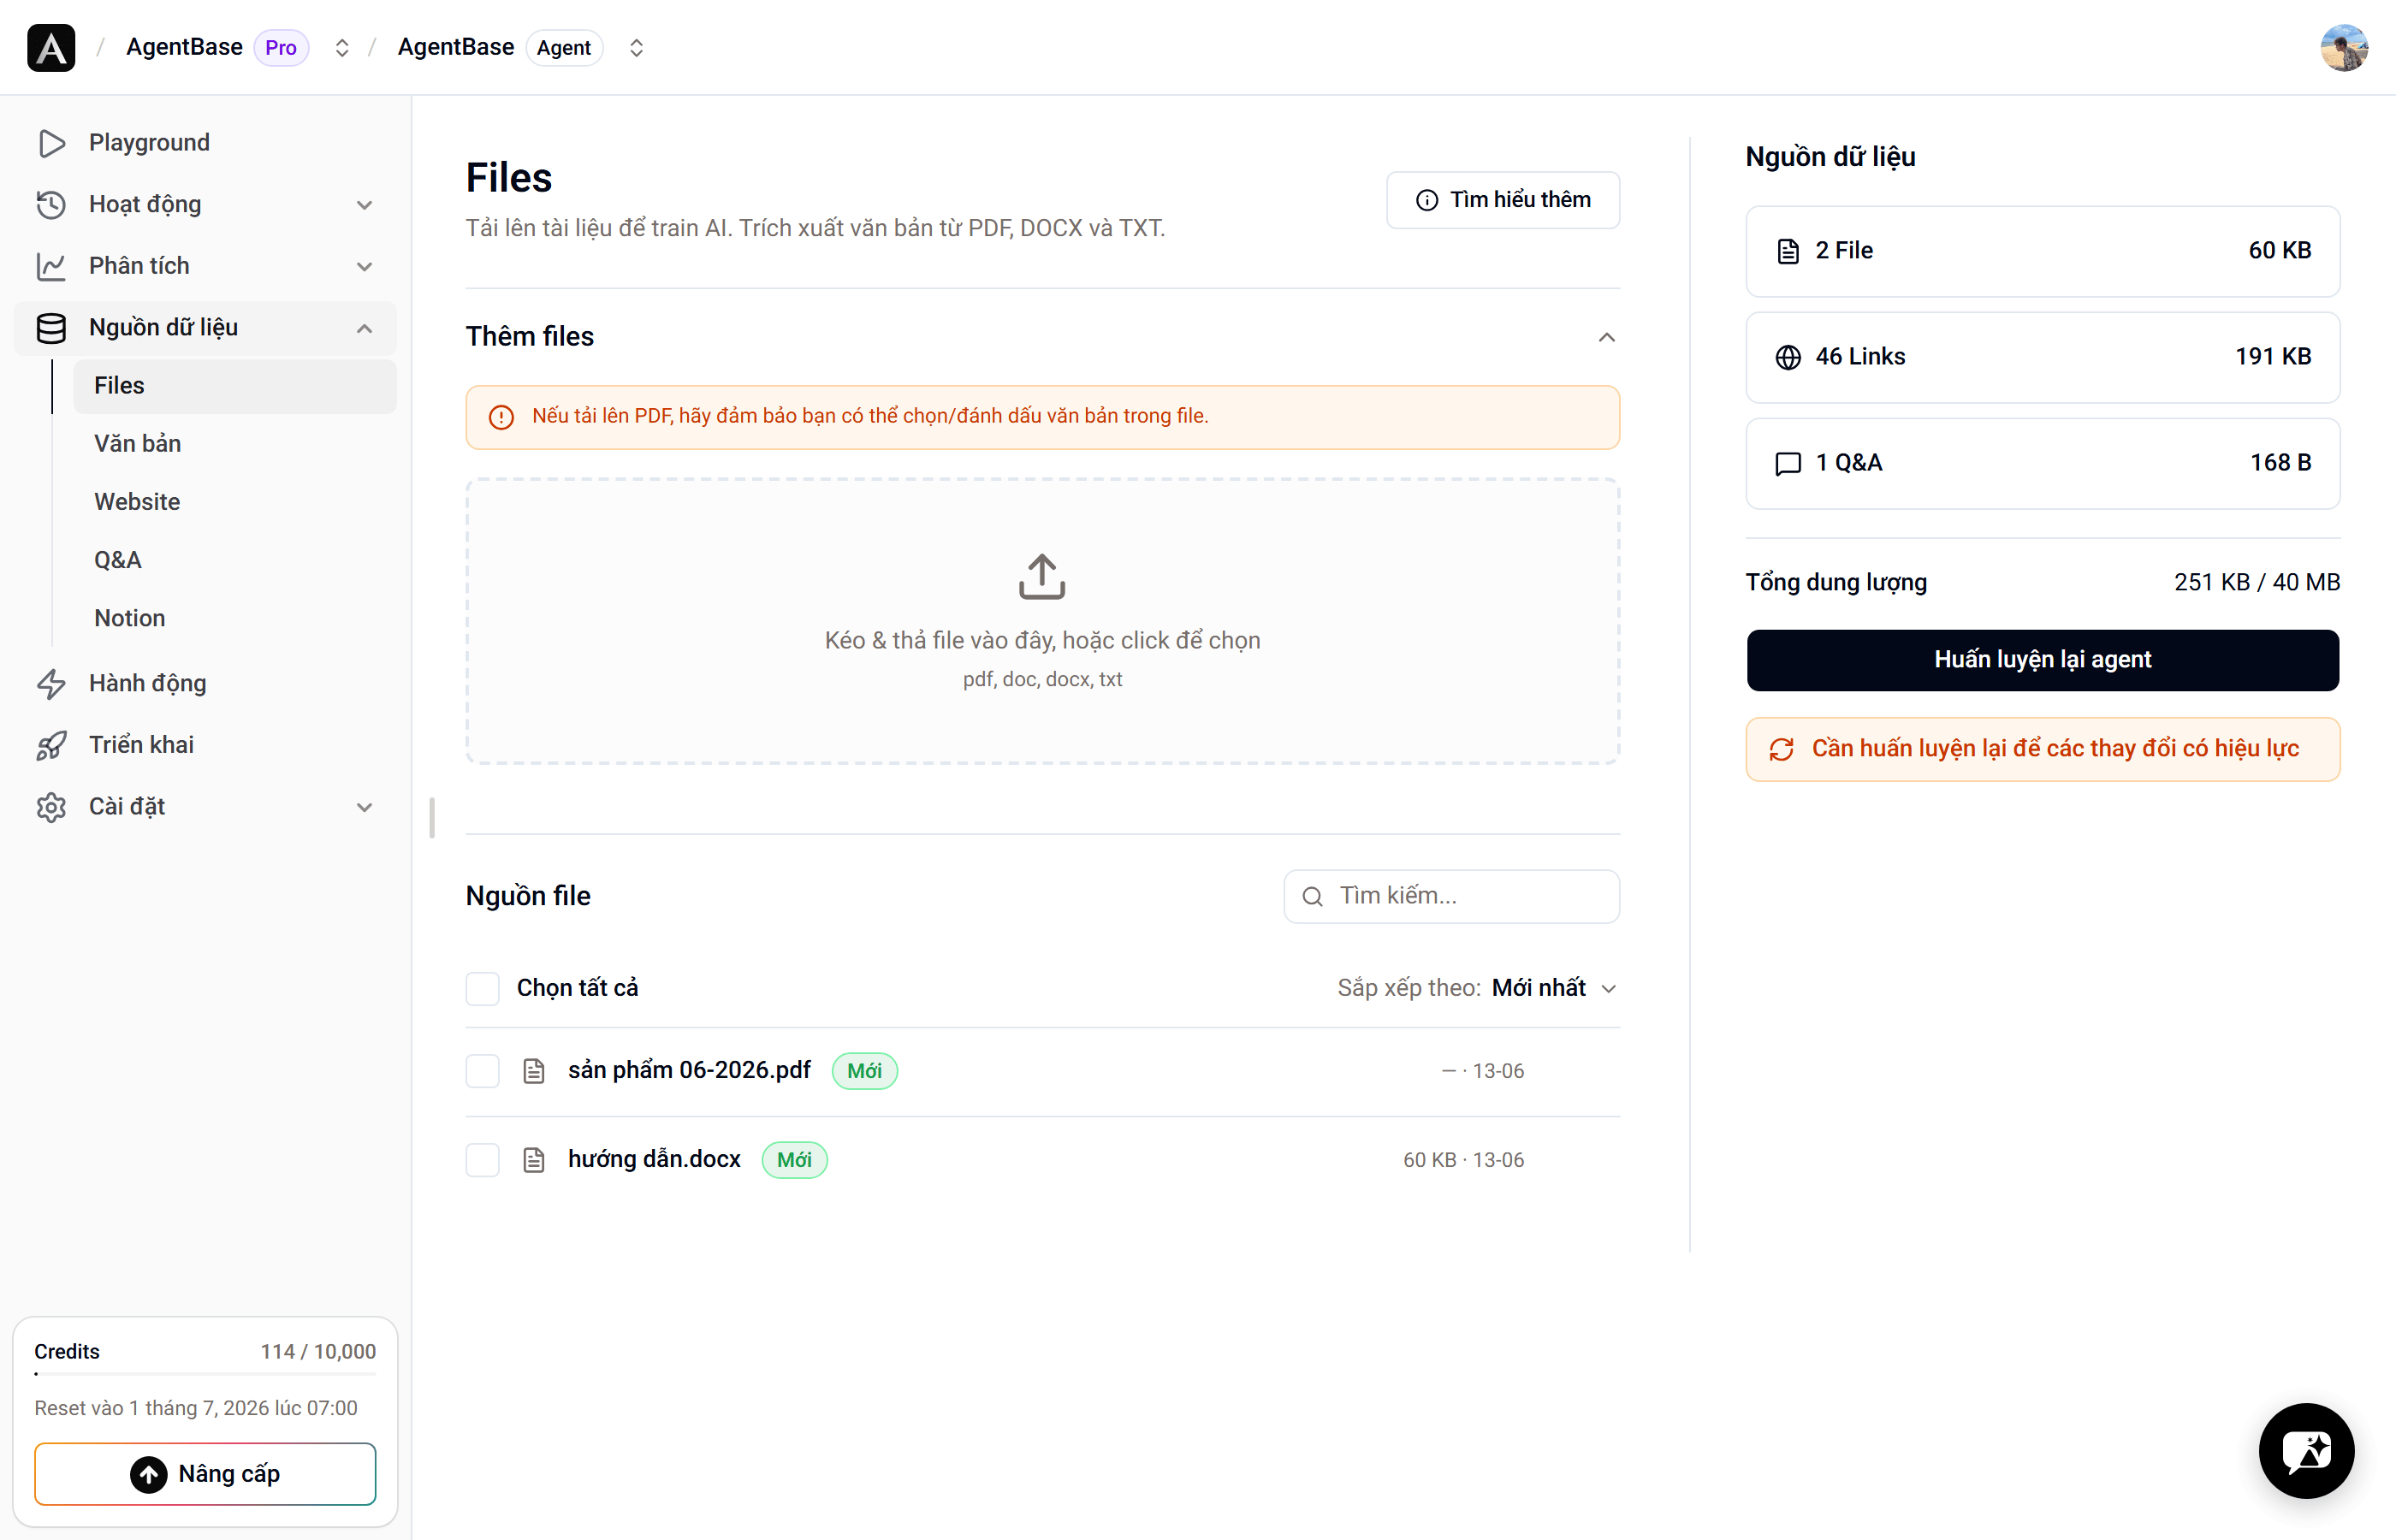The width and height of the screenshot is (2396, 1540).
Task: Open Triển khai in sidebar
Action: (205, 745)
